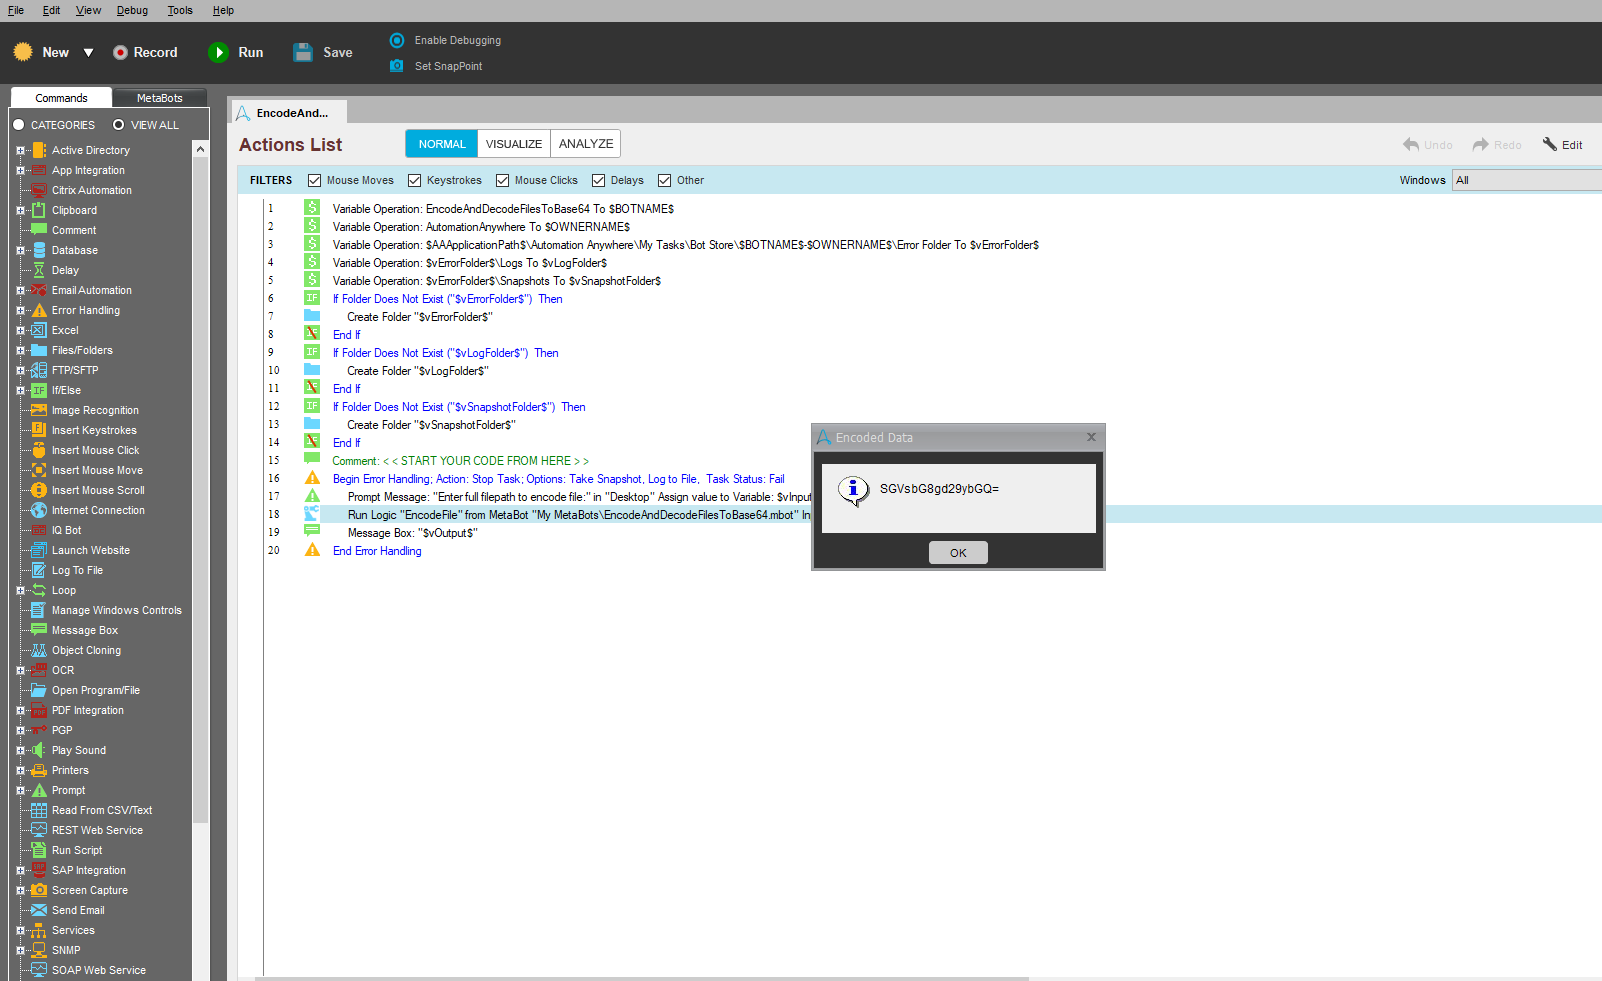
Task: Select the Launch Website command icon
Action: pyautogui.click(x=39, y=550)
